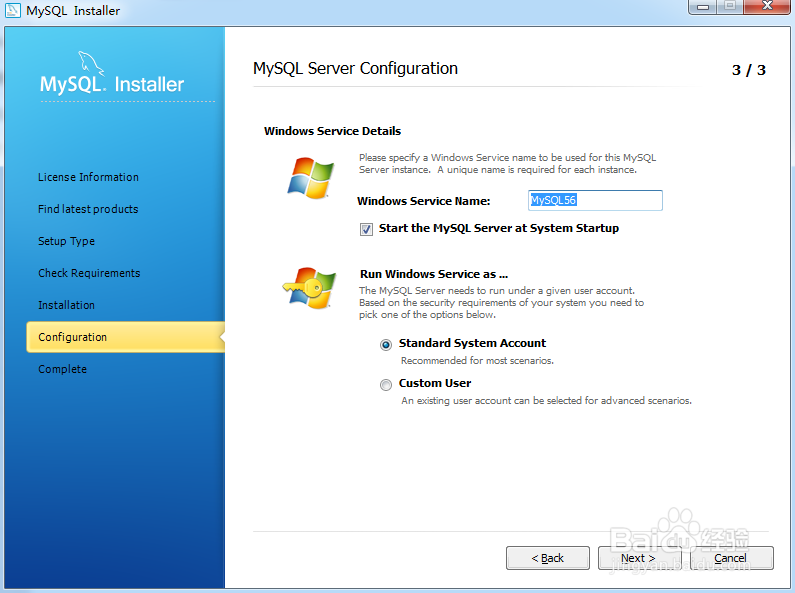Viewport: 795px width, 593px height.
Task: Open the Setup Type step
Action: [66, 241]
